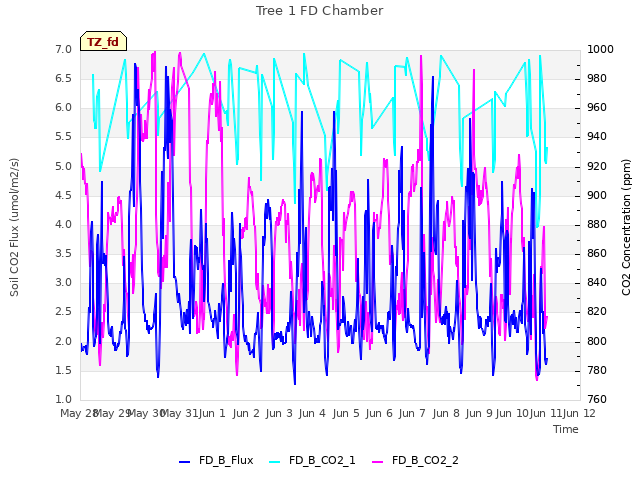The width and height of the screenshot is (640, 480).
Task: Click the Jun 1 date tick label
Action: pyautogui.click(x=212, y=413)
